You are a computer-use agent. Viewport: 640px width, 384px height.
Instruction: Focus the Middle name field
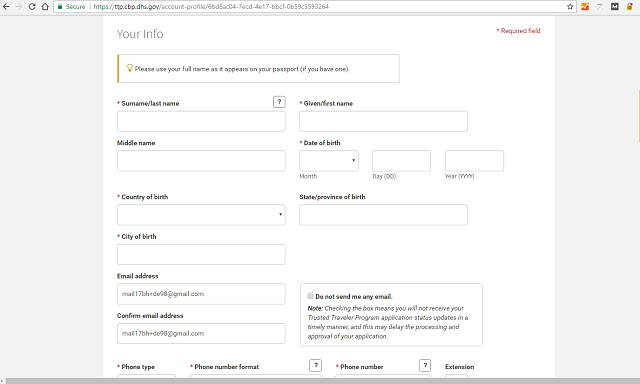pos(201,161)
